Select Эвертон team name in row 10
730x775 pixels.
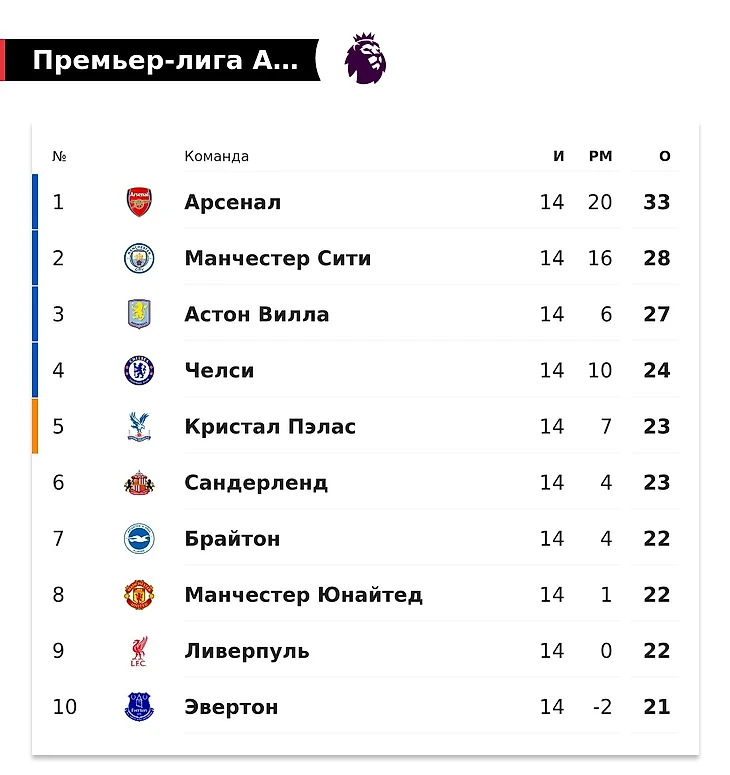coord(231,707)
